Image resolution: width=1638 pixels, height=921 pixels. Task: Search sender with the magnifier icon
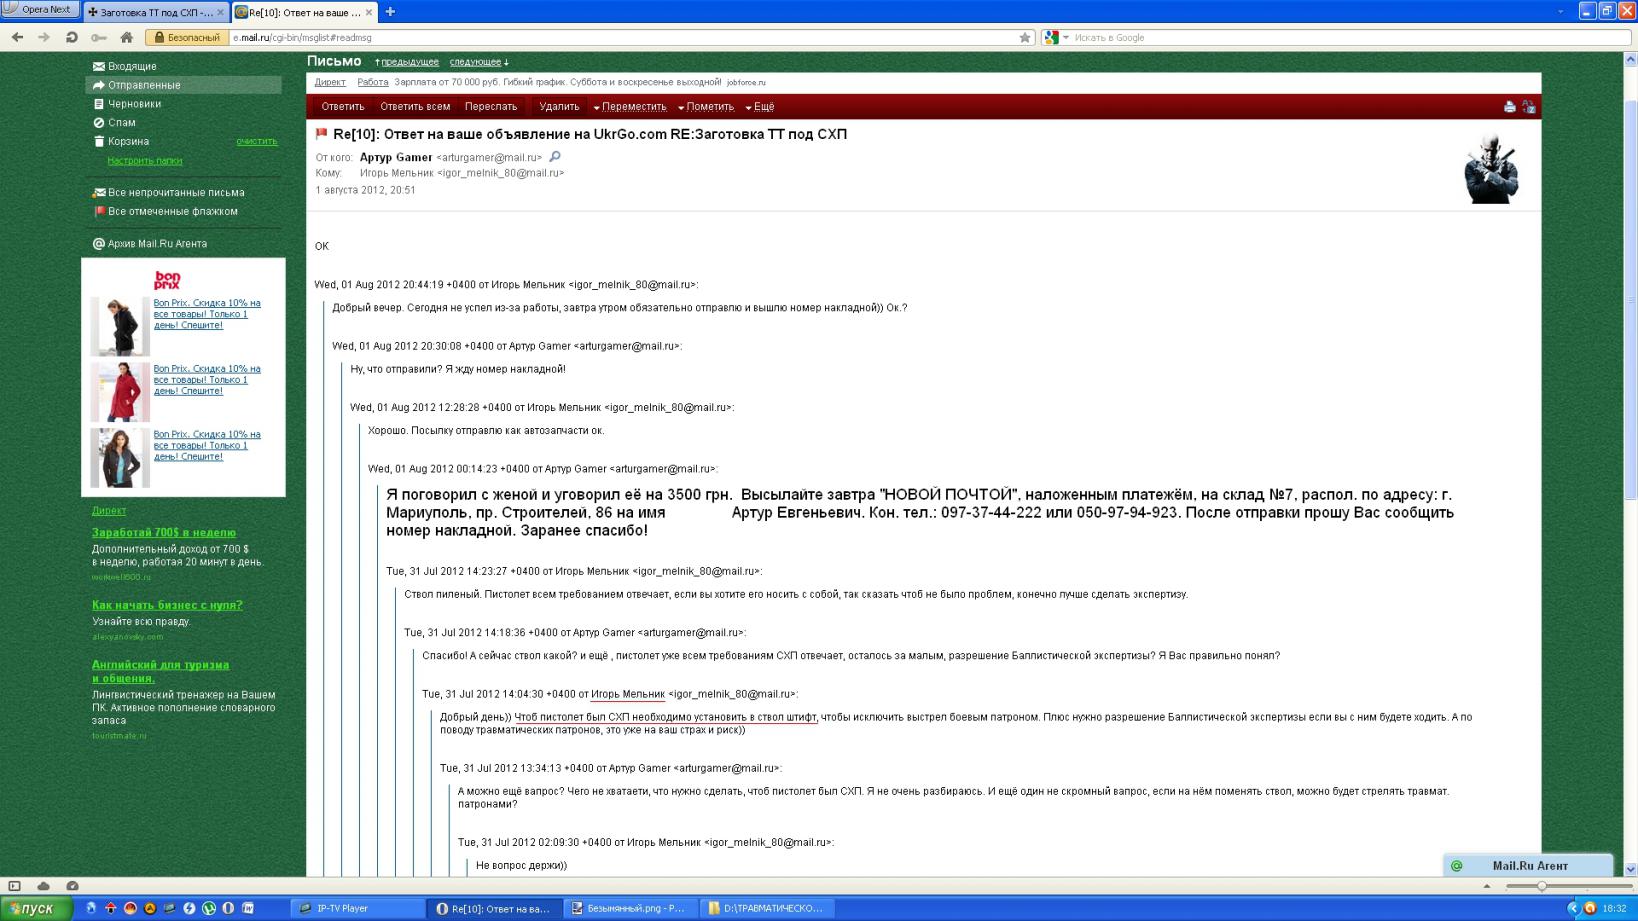pos(555,157)
